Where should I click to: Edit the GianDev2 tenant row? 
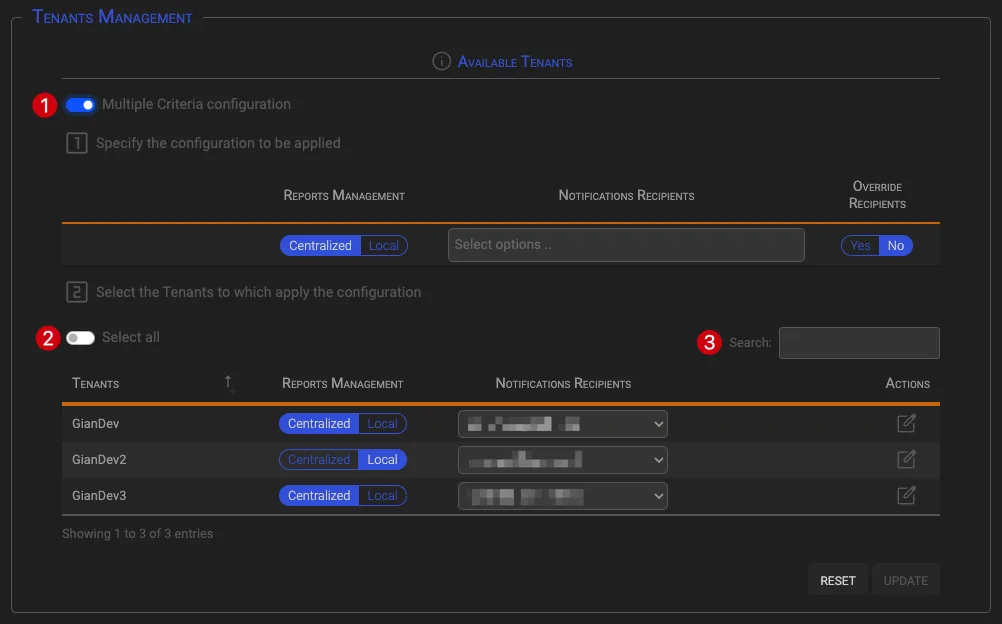pyautogui.click(x=906, y=459)
